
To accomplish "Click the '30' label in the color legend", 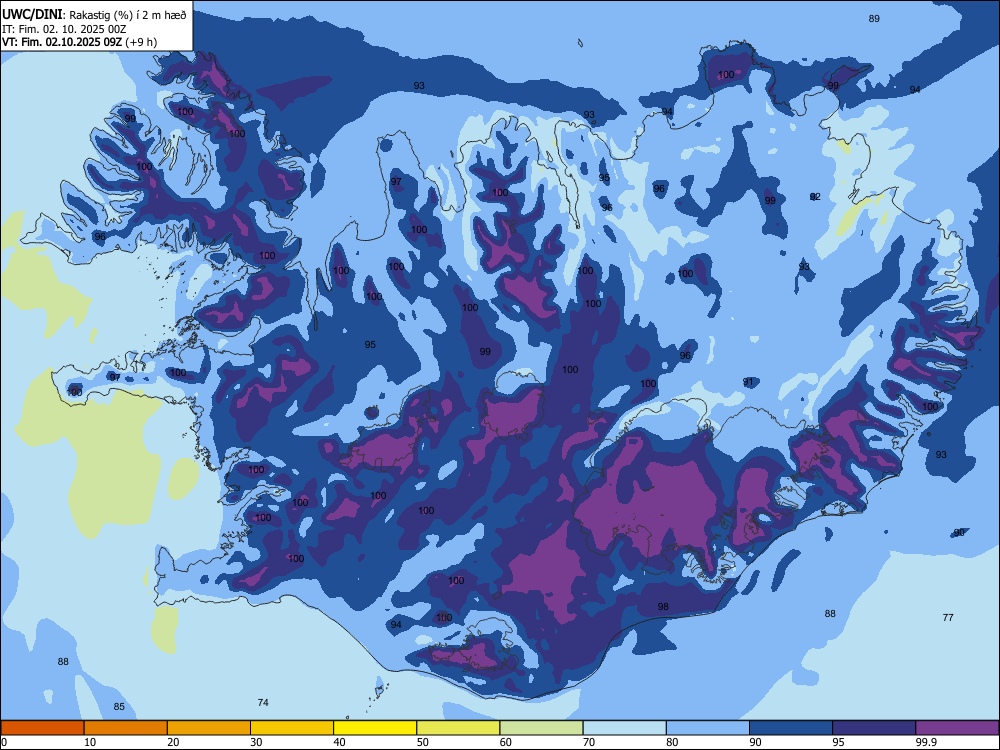I will tap(256, 742).
